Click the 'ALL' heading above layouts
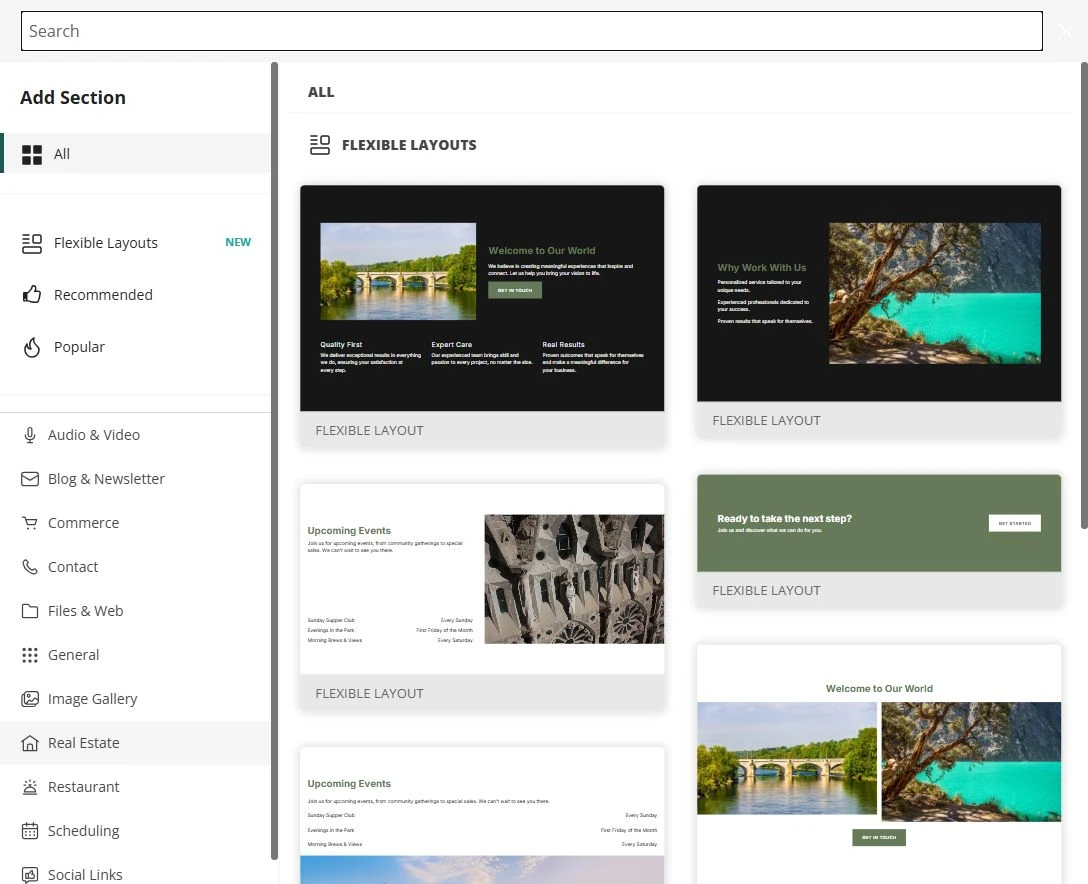Viewport: 1088px width, 884px height. [321, 92]
